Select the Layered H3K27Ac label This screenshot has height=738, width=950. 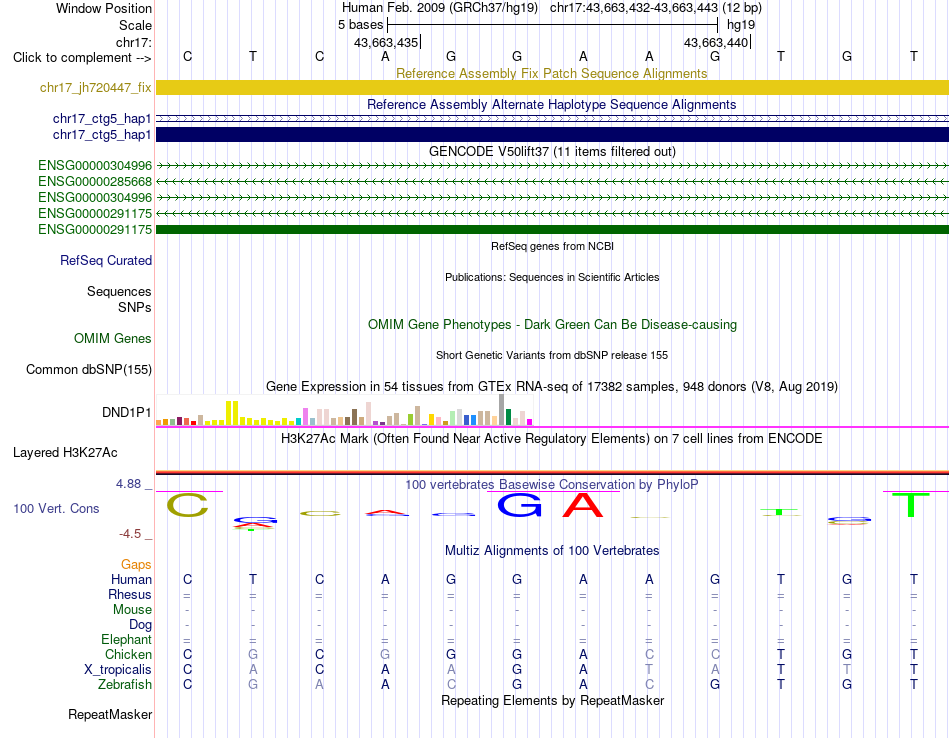tap(65, 453)
